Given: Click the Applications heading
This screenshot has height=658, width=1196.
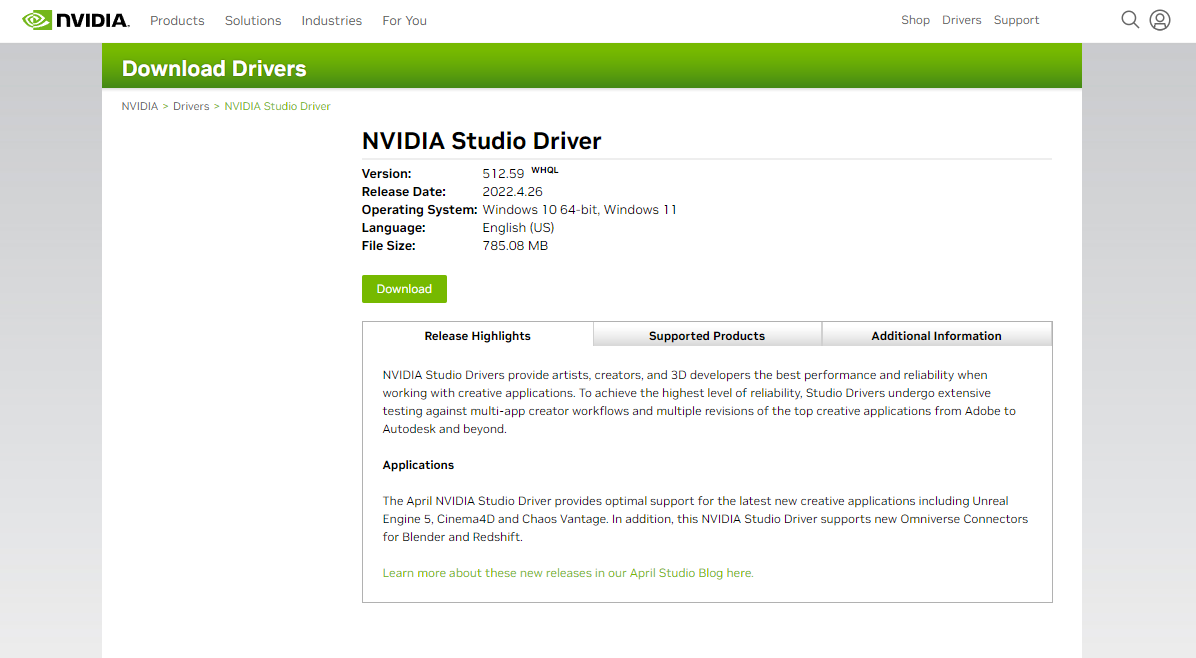Looking at the screenshot, I should pos(418,465).
